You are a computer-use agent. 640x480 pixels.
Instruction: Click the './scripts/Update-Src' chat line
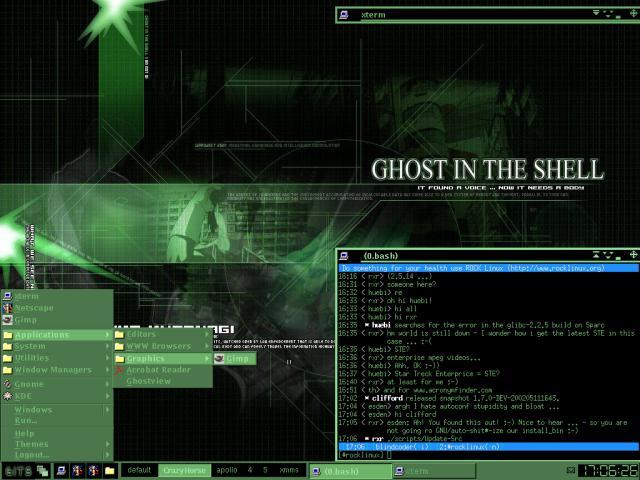pyautogui.click(x=401, y=439)
